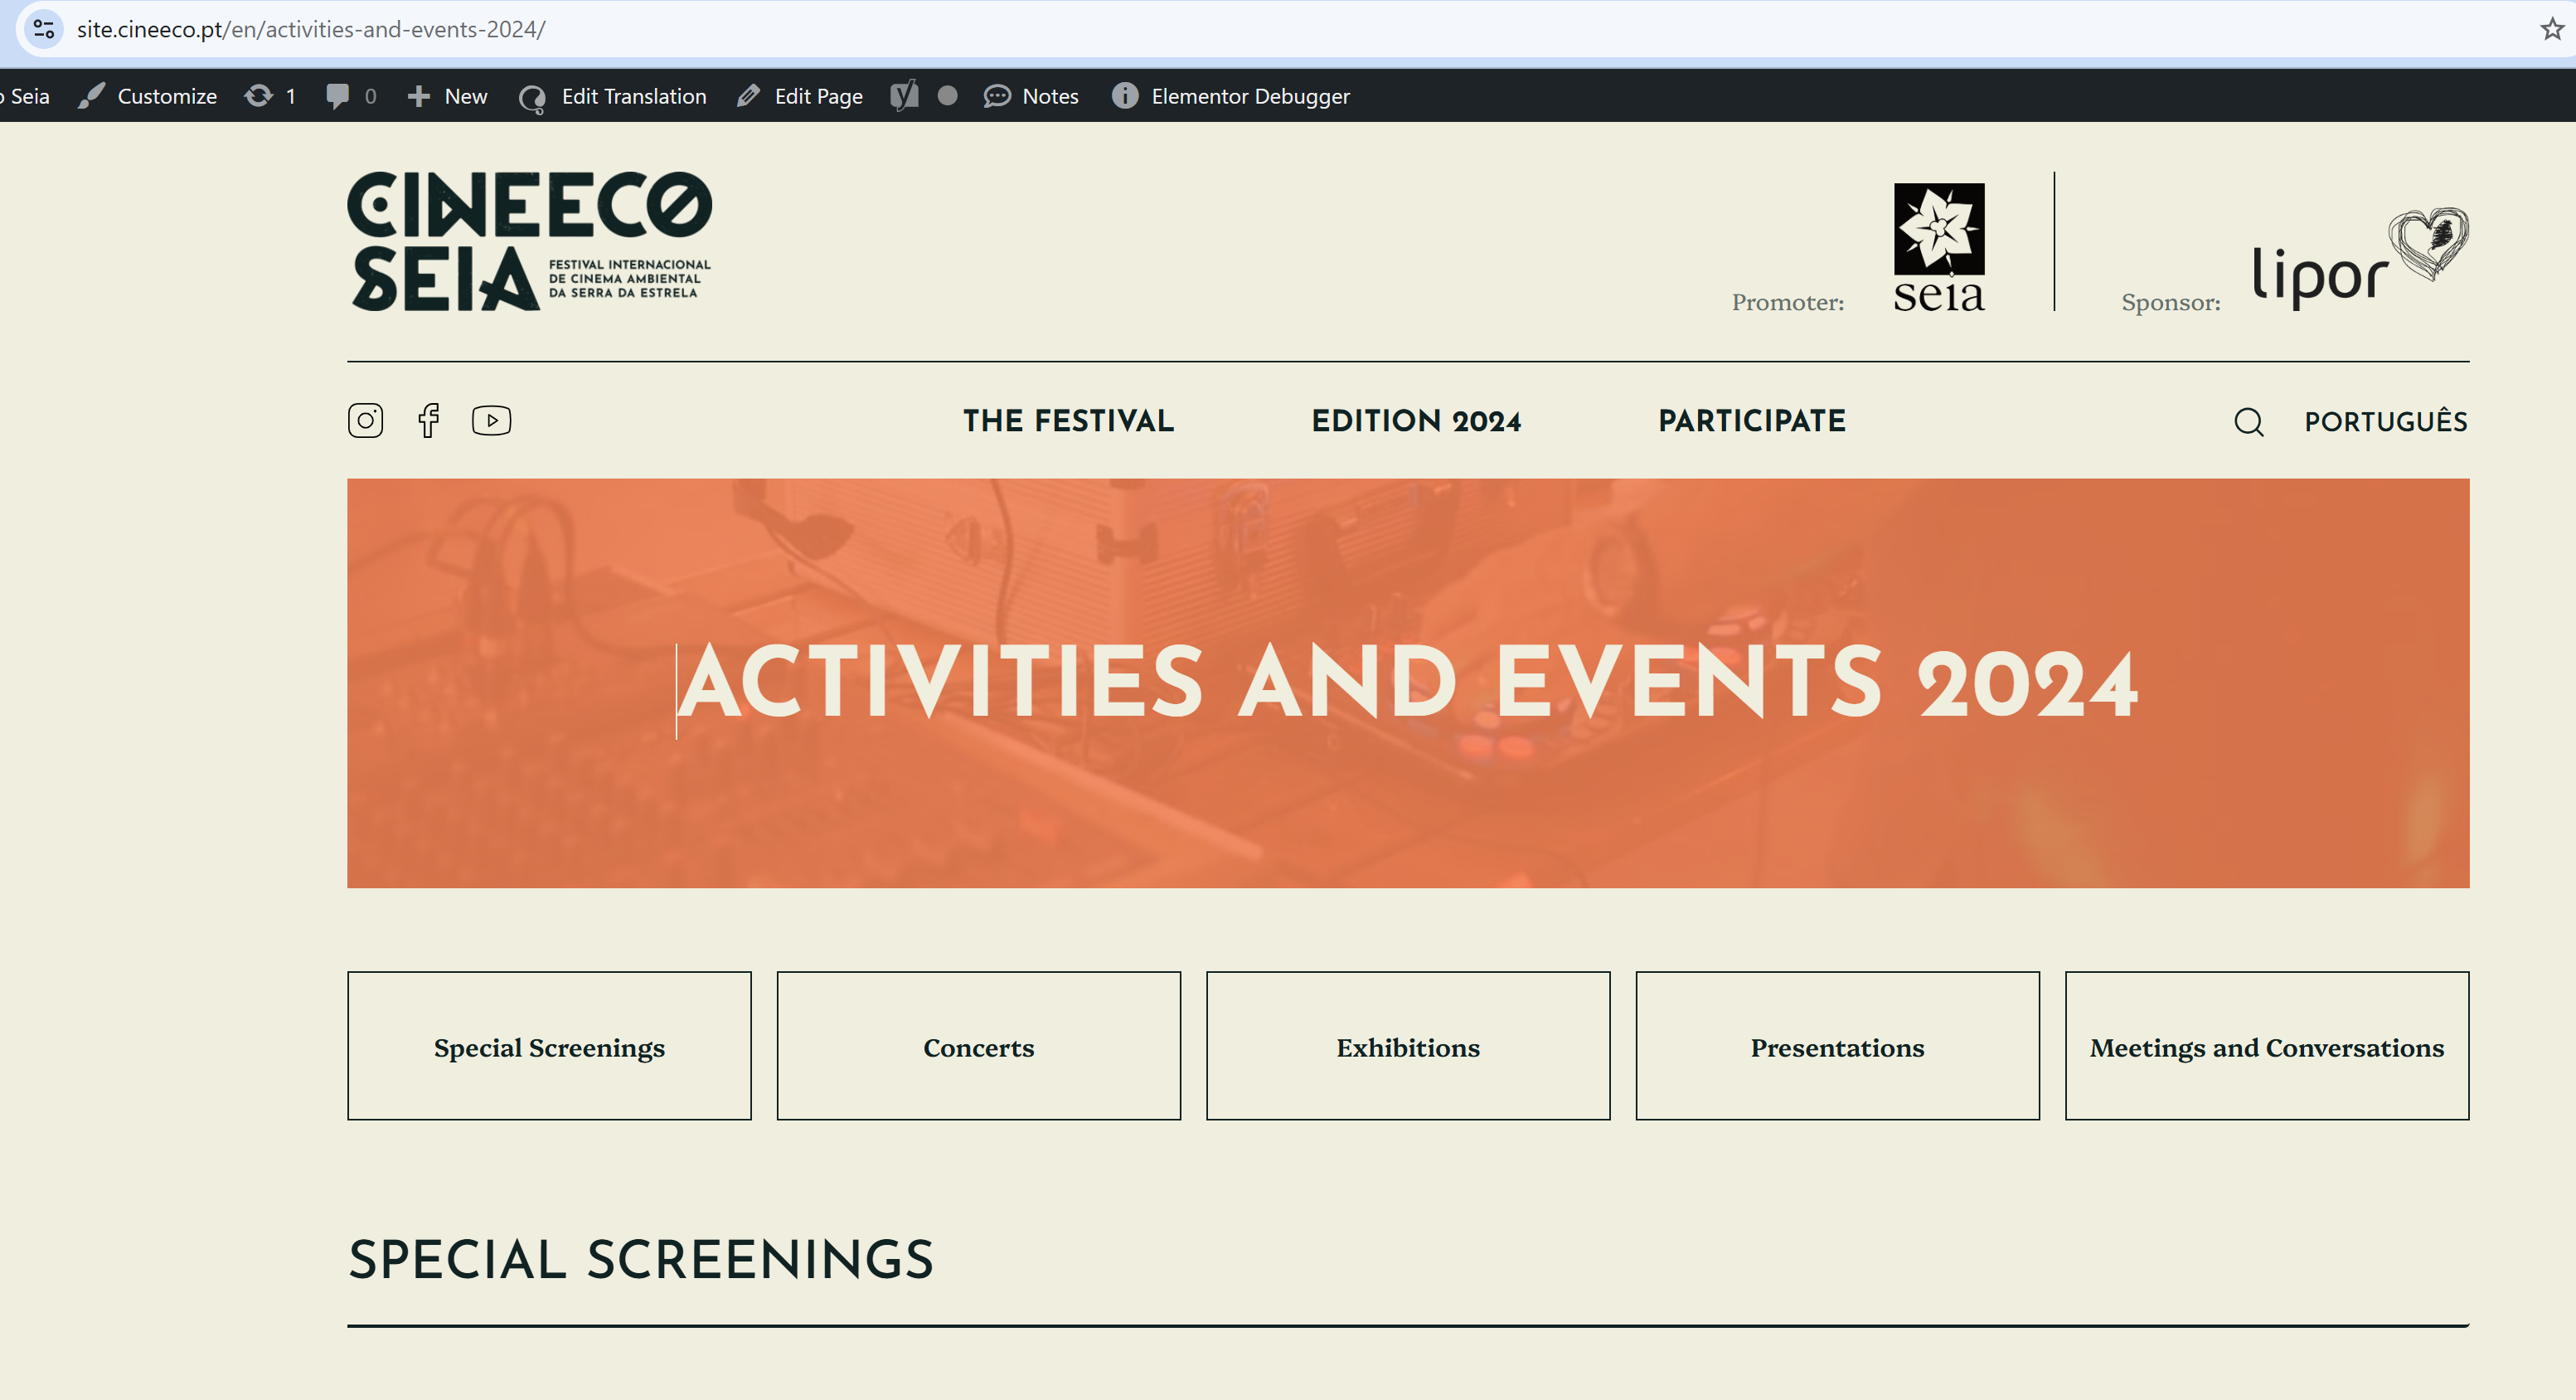Open EDITION 2024 menu
Screen dimensions: 2576x1400
(1416, 421)
